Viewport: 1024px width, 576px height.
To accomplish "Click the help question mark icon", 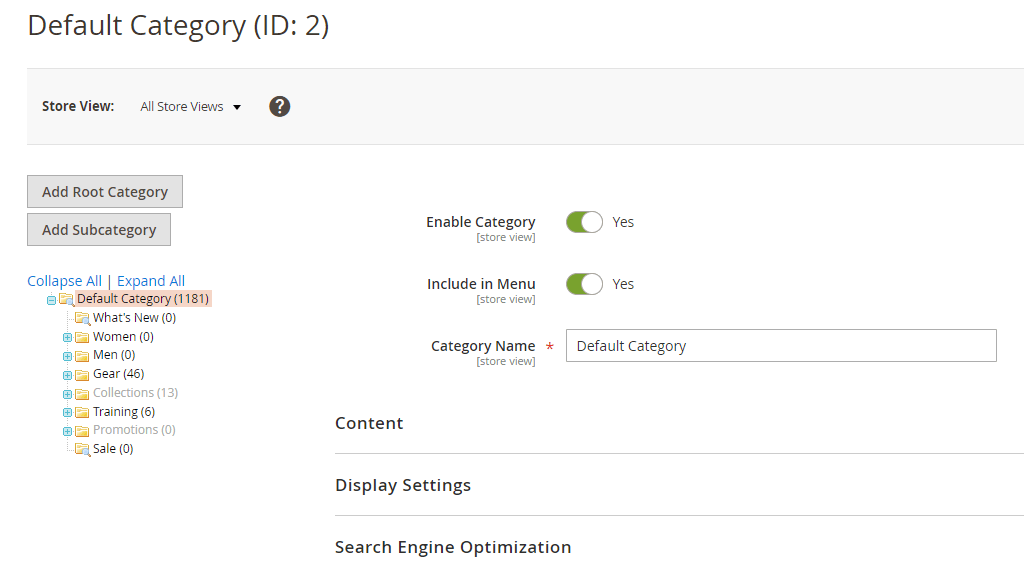I will click(280, 106).
